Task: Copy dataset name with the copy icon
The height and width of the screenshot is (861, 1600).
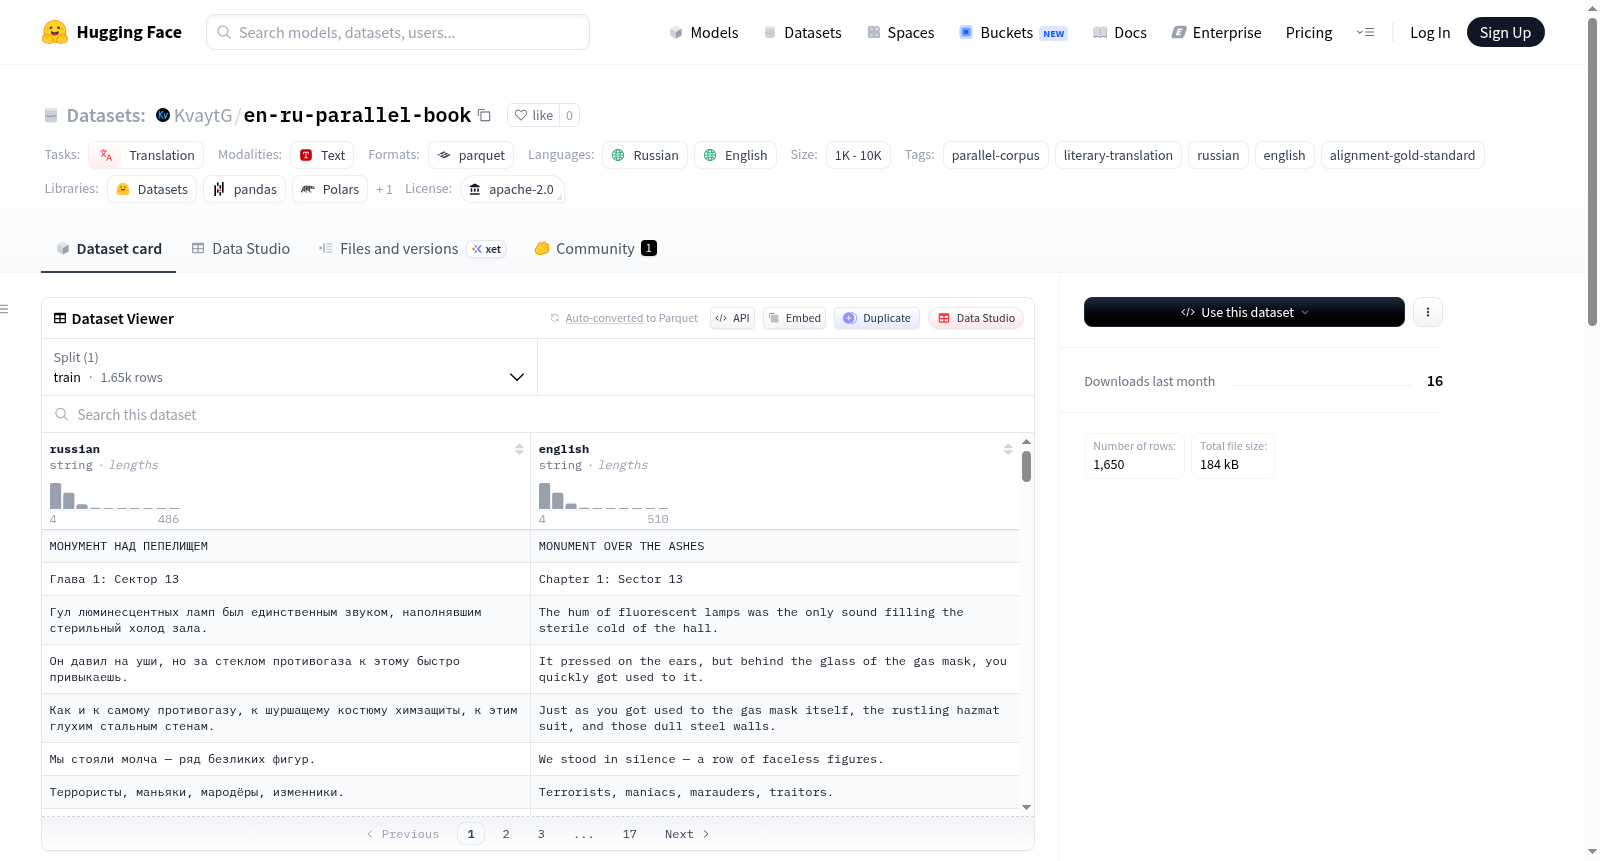Action: pyautogui.click(x=484, y=115)
